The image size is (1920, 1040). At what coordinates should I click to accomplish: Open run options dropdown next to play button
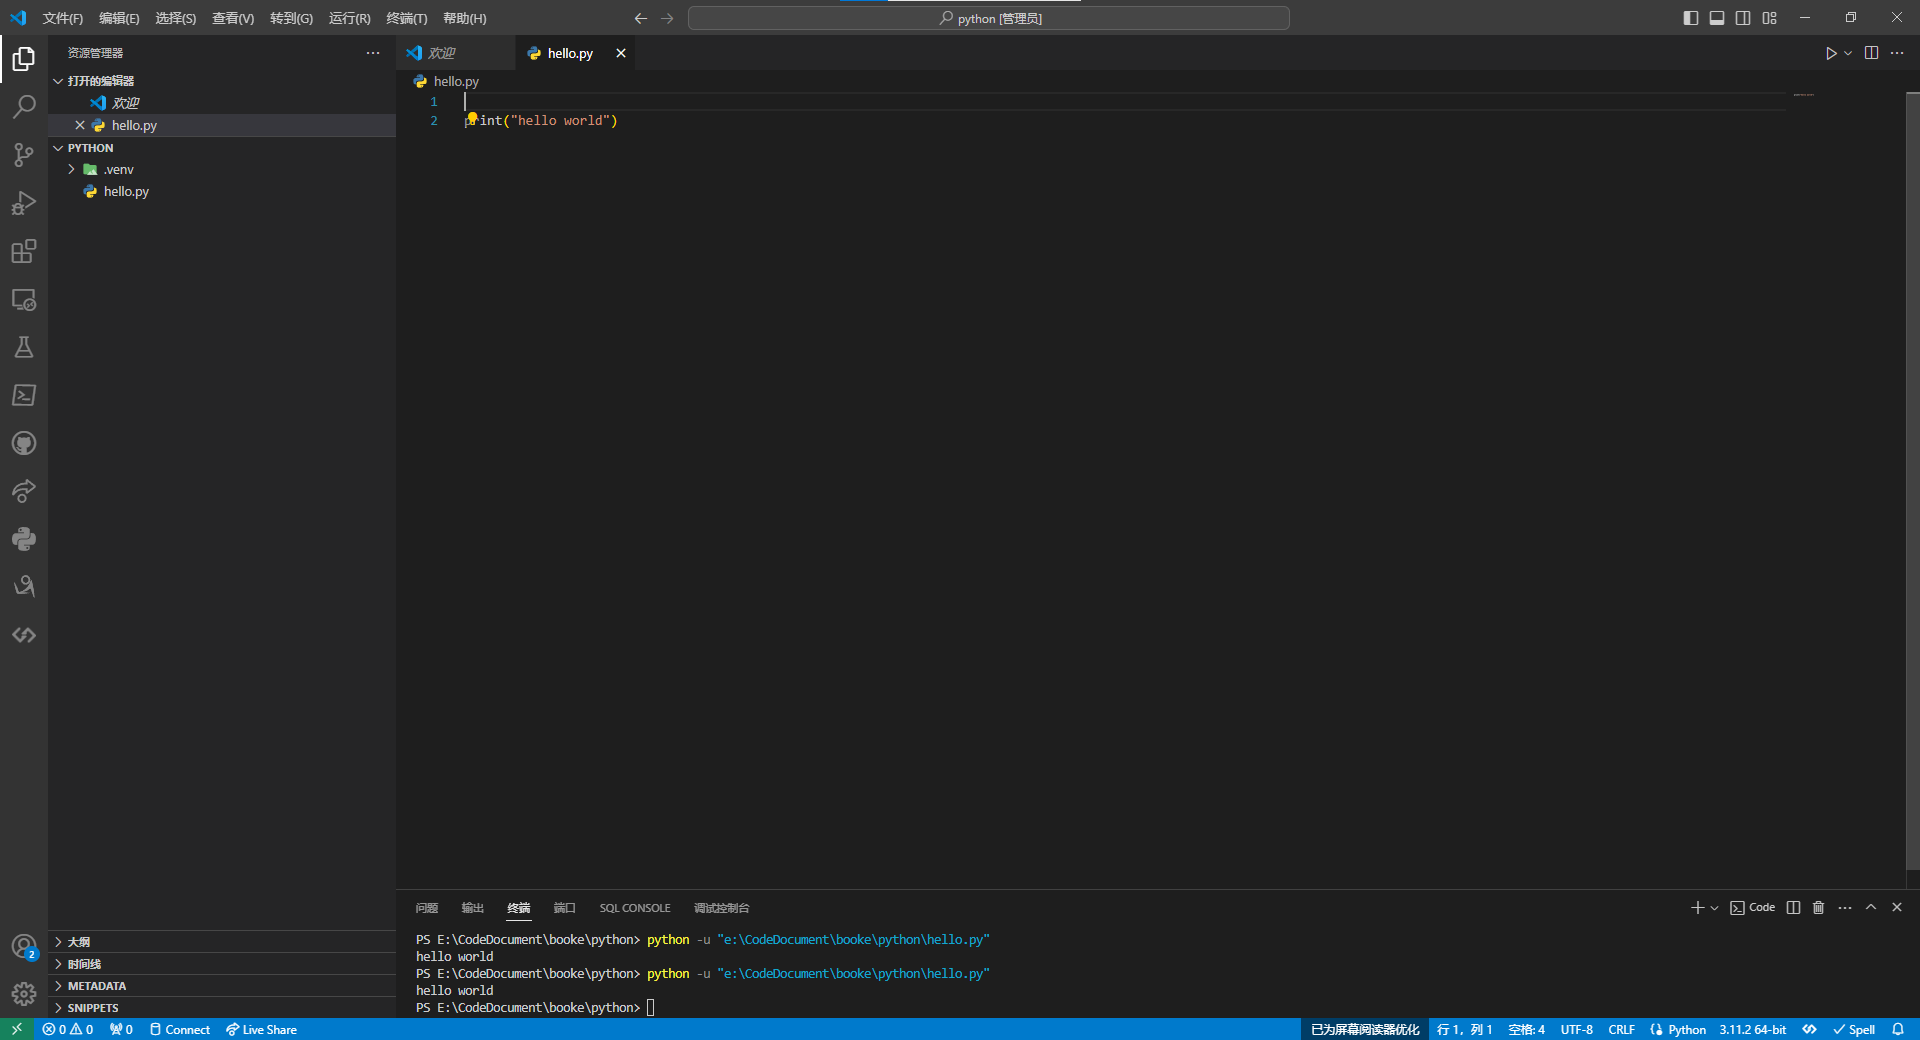pos(1848,53)
